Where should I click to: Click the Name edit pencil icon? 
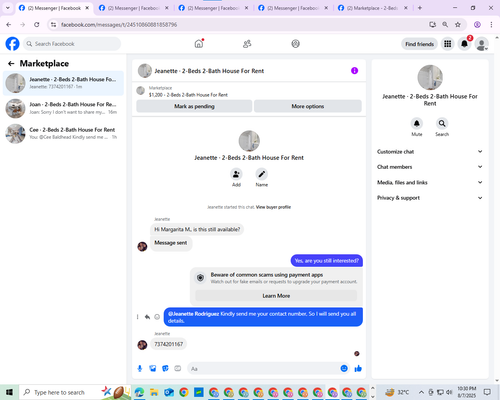tap(262, 174)
